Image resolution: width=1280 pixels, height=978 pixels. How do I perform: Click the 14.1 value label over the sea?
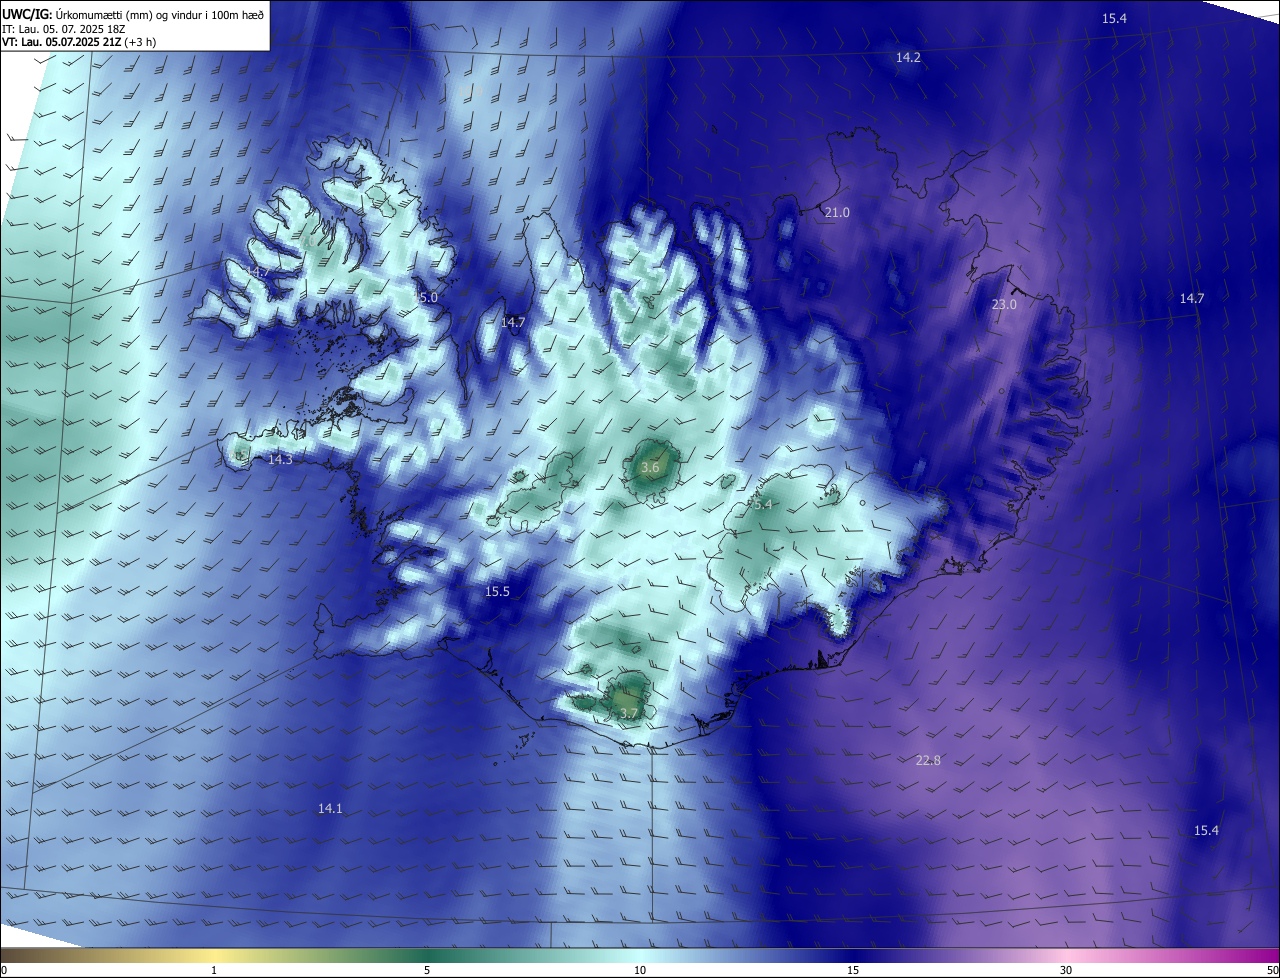point(330,809)
